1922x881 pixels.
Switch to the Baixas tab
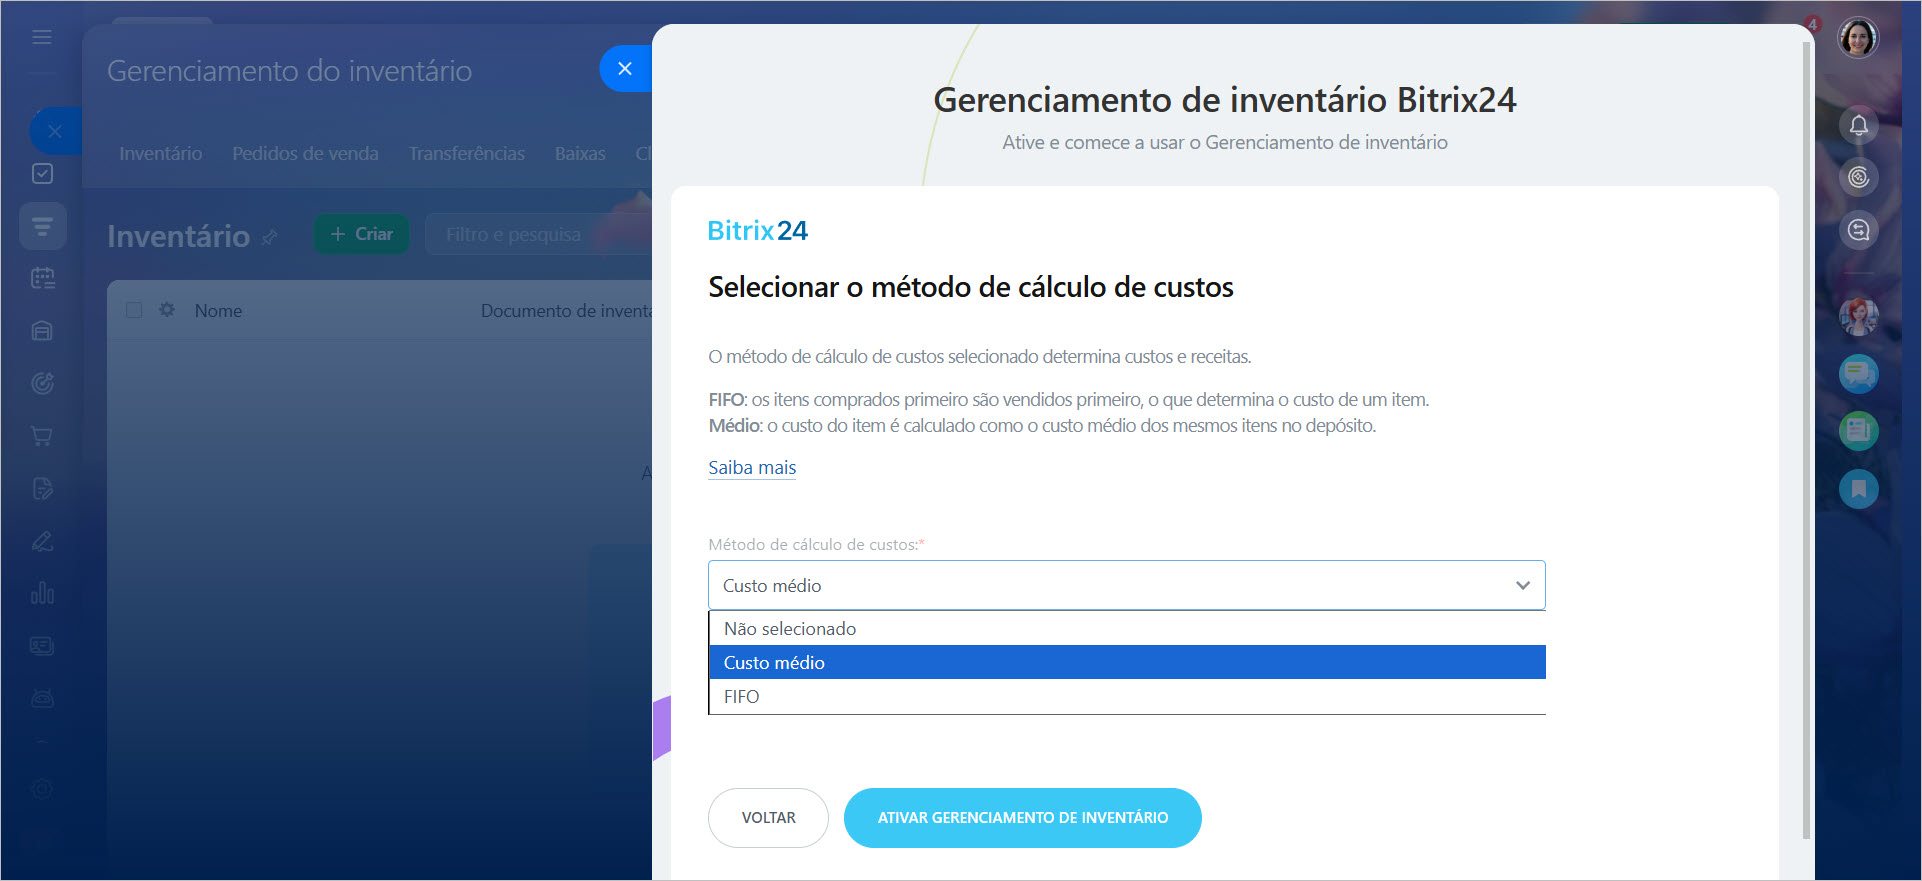coord(580,153)
